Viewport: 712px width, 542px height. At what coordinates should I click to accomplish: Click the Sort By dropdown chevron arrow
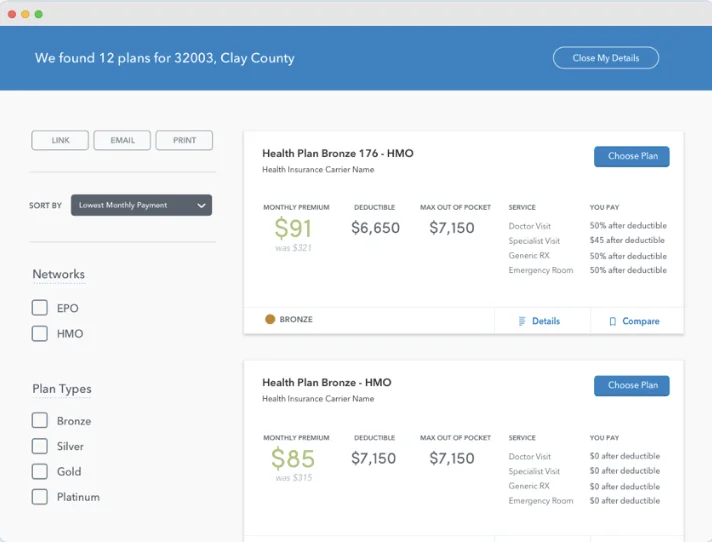point(201,206)
